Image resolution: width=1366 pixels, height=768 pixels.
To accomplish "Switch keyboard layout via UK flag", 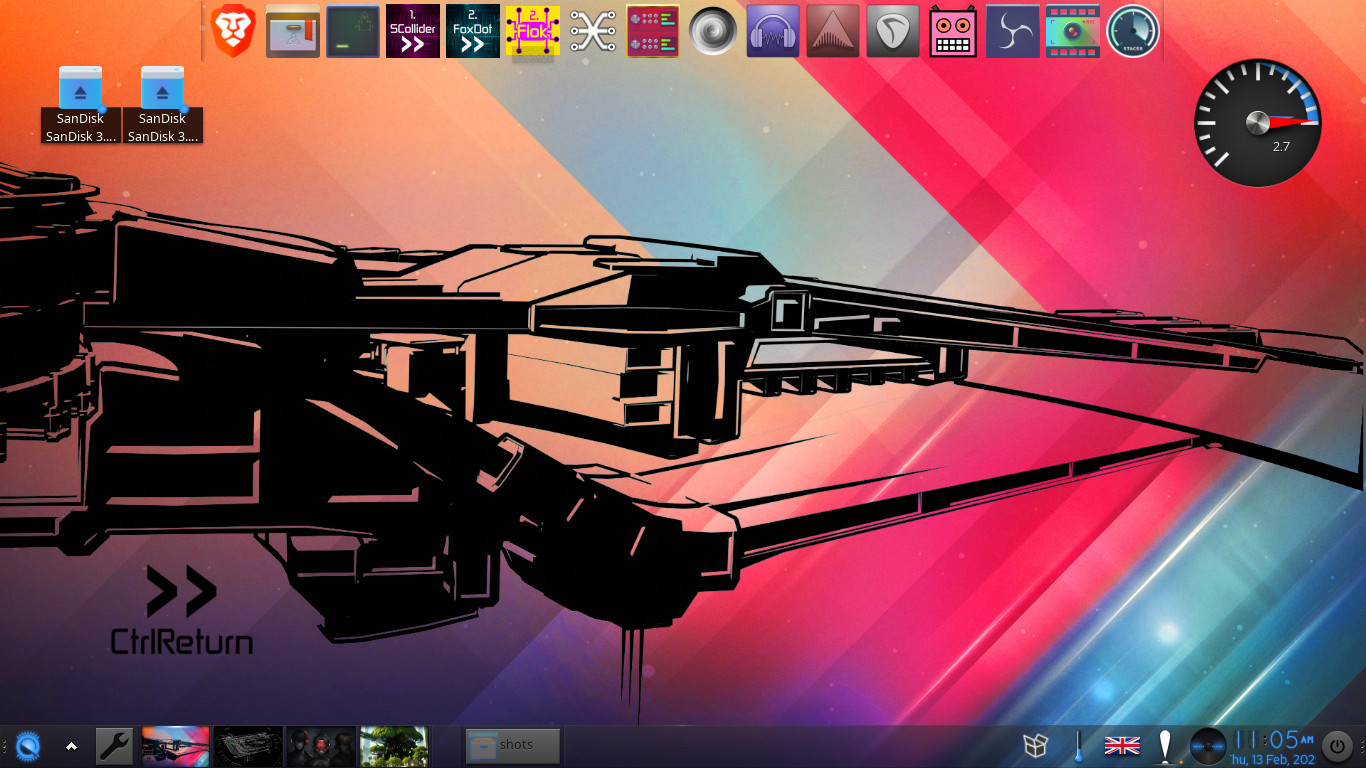I will [1122, 746].
